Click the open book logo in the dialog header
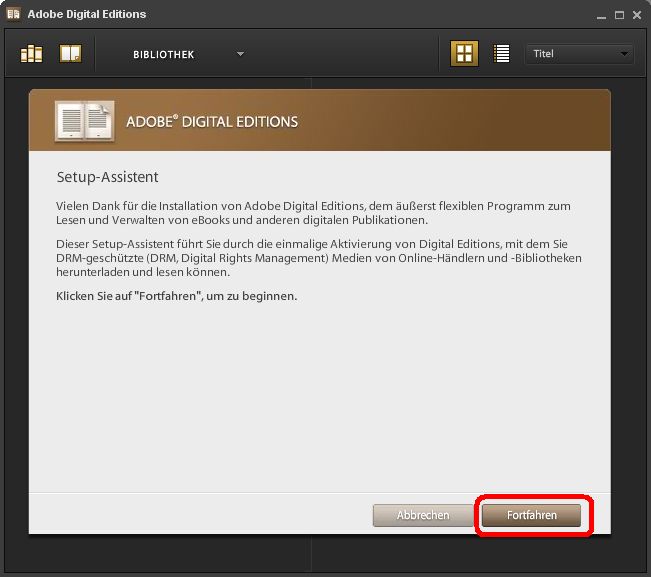This screenshot has height=577, width=651. pos(84,121)
